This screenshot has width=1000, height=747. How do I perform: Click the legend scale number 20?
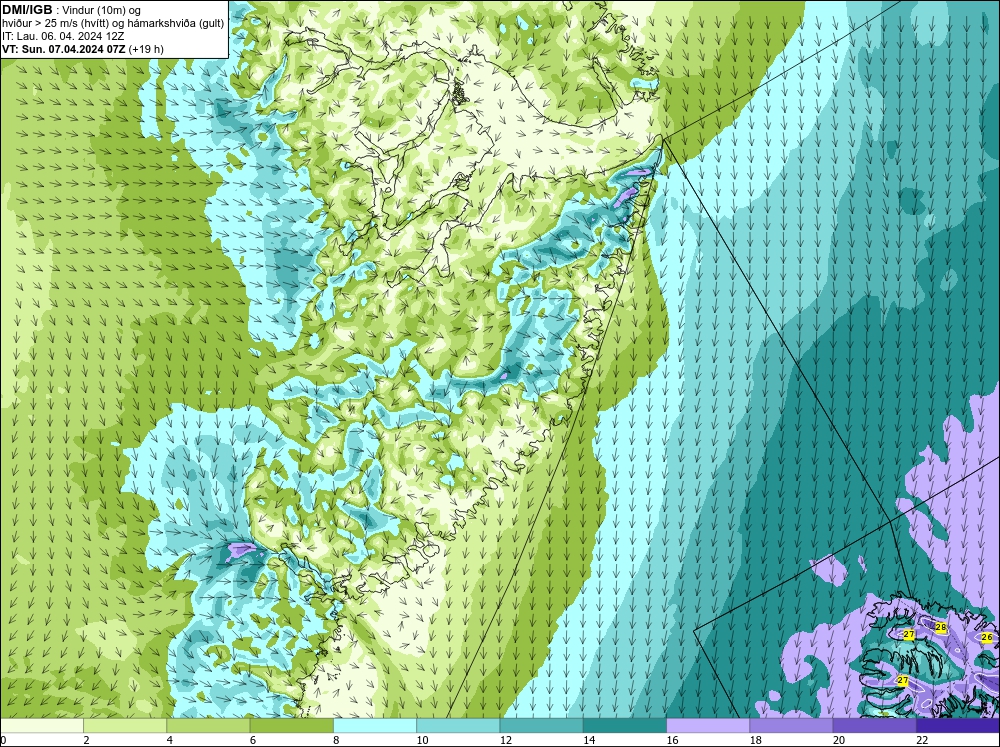[x=839, y=740]
